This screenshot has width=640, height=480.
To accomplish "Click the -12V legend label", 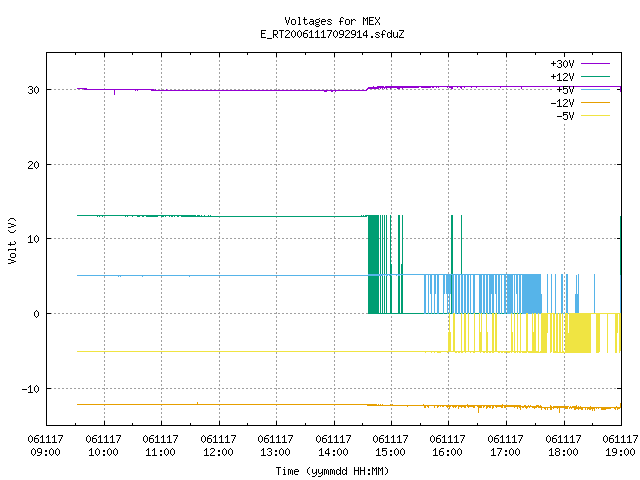I will click(562, 103).
